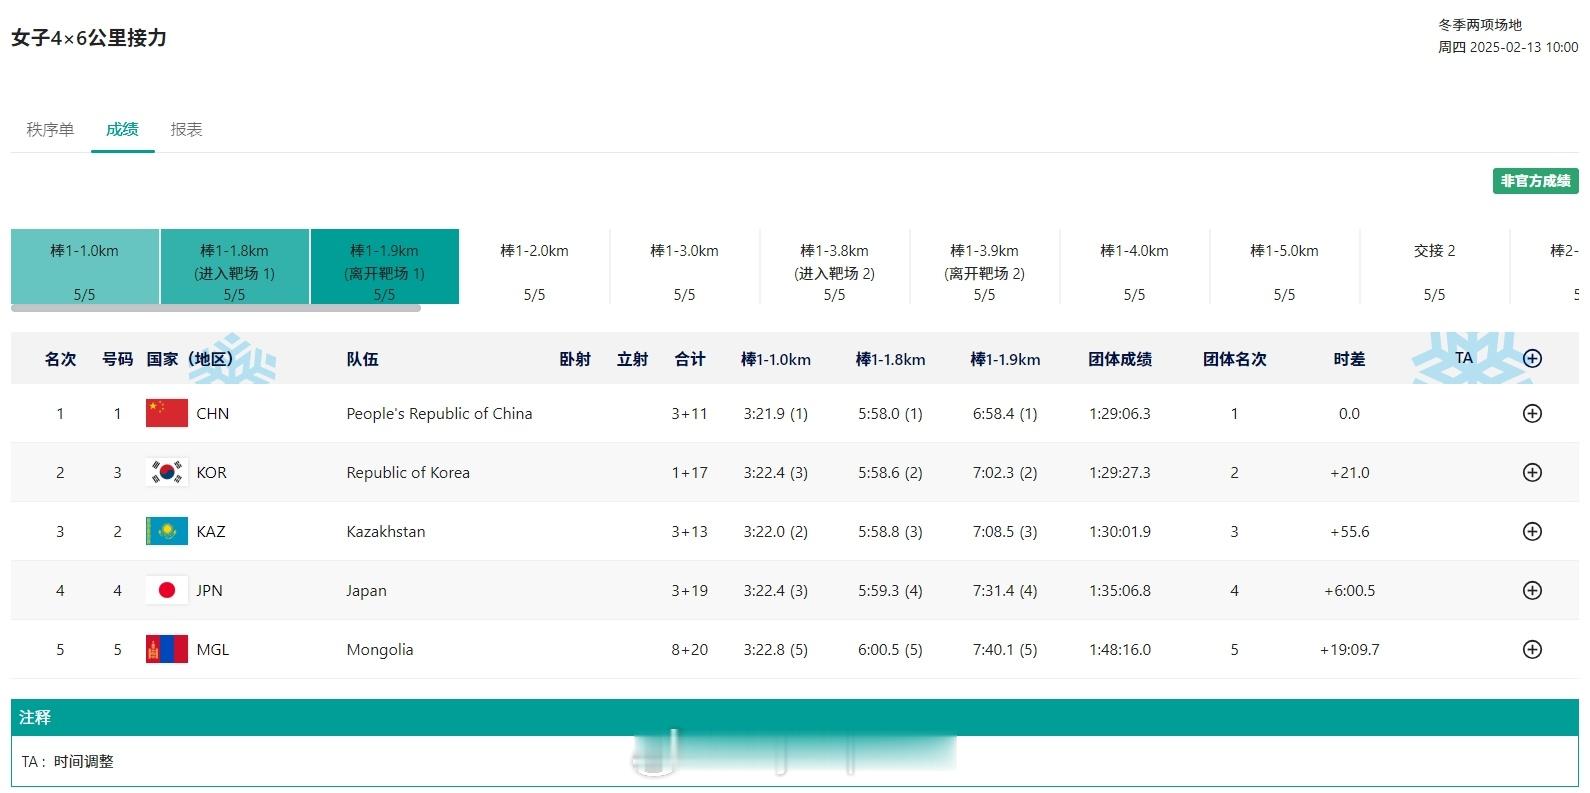This screenshot has width=1590, height=793.
Task: Select the 棒1-1.8km 进入靶场 1 split
Action: pyautogui.click(x=235, y=266)
